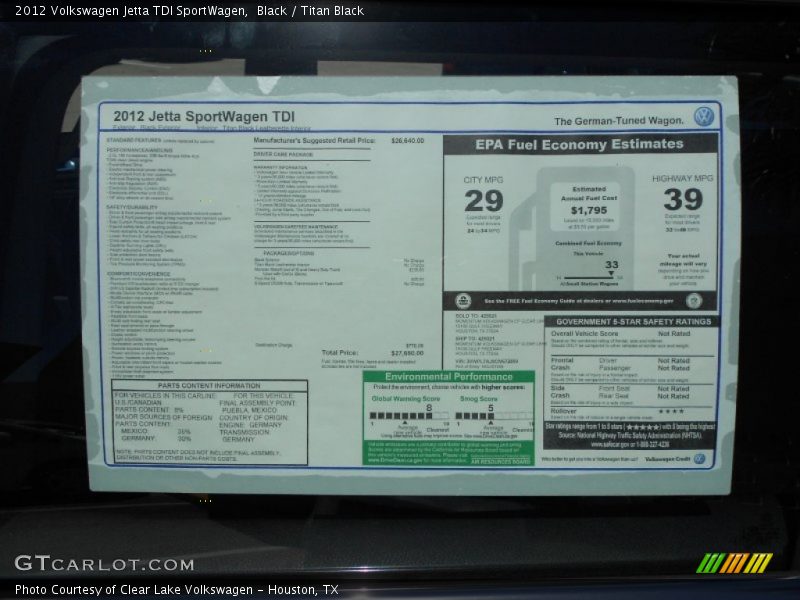
Task: Click the 'Combined Fuel Economy' label
Action: tap(588, 243)
